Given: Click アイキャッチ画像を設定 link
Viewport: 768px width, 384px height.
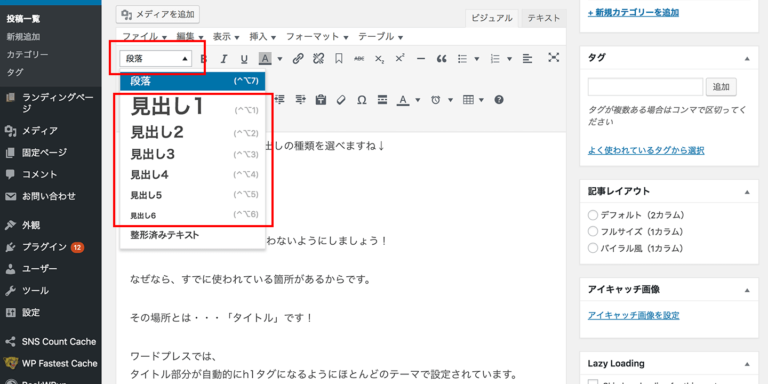Looking at the screenshot, I should pos(633,315).
